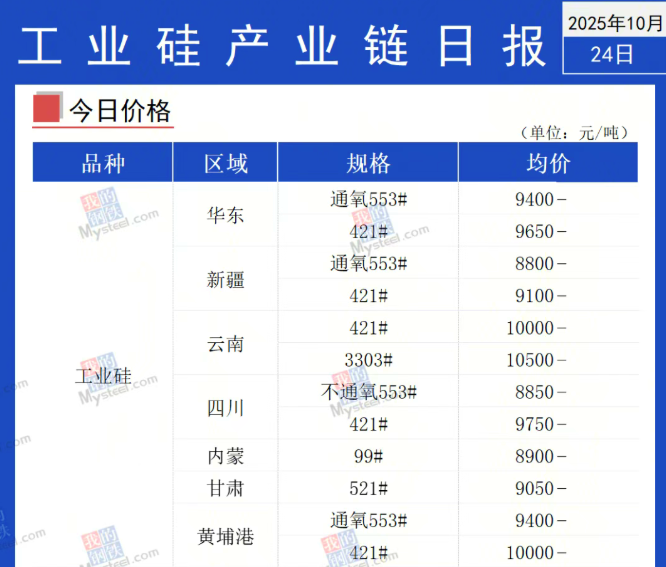Click the 规格 column header
The height and width of the screenshot is (567, 666).
tap(368, 163)
